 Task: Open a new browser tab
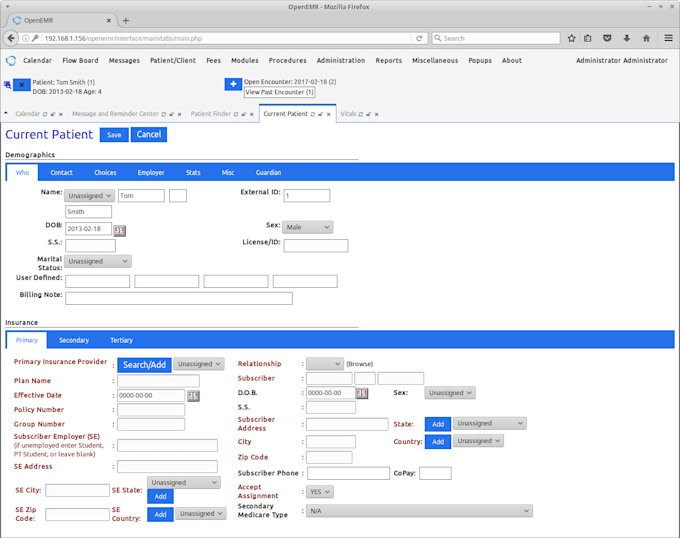point(125,20)
